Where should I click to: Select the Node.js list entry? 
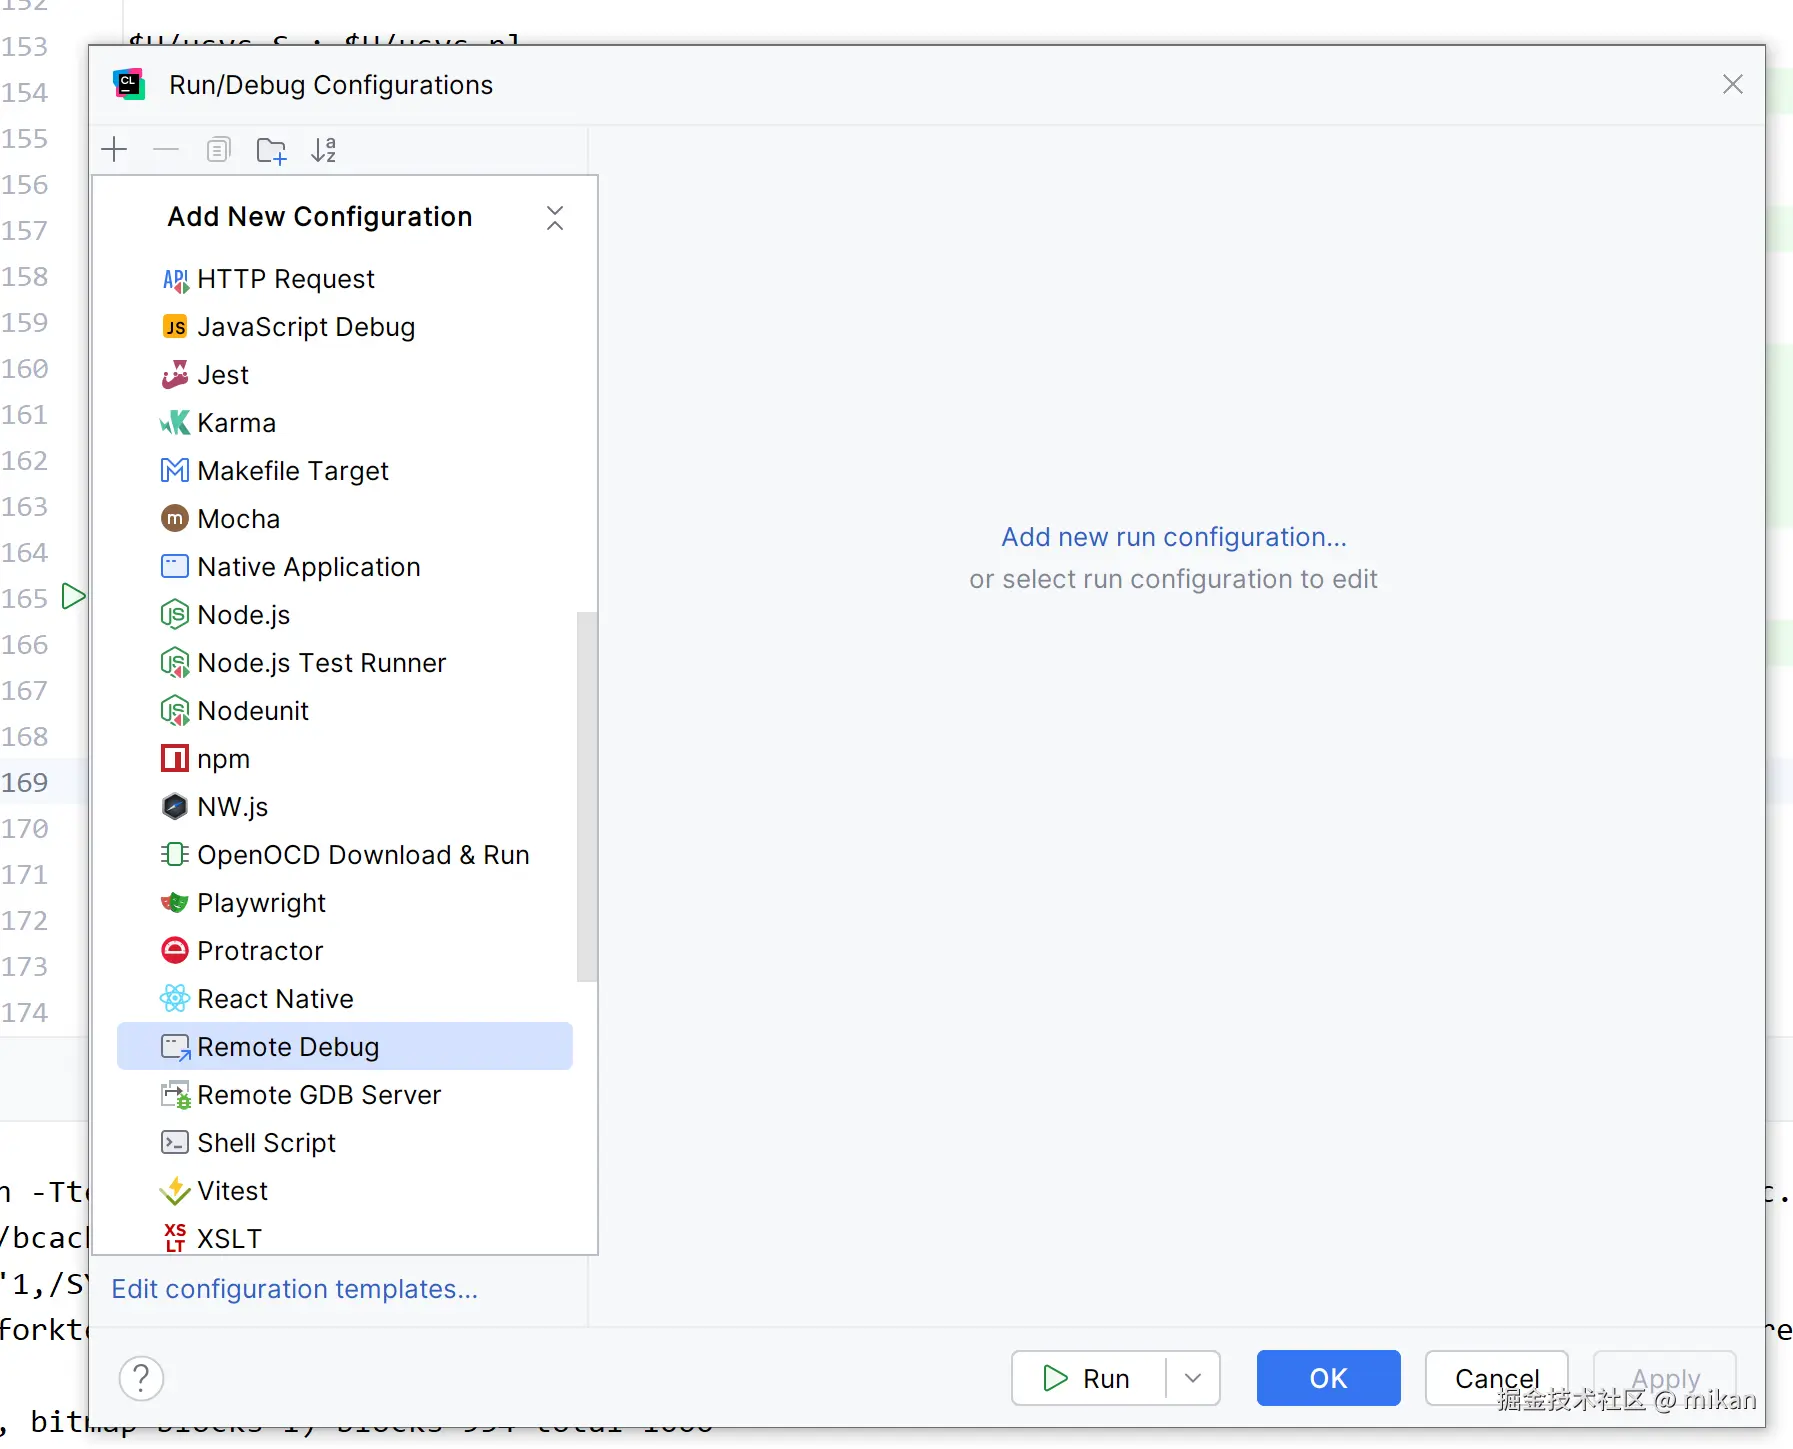345,615
